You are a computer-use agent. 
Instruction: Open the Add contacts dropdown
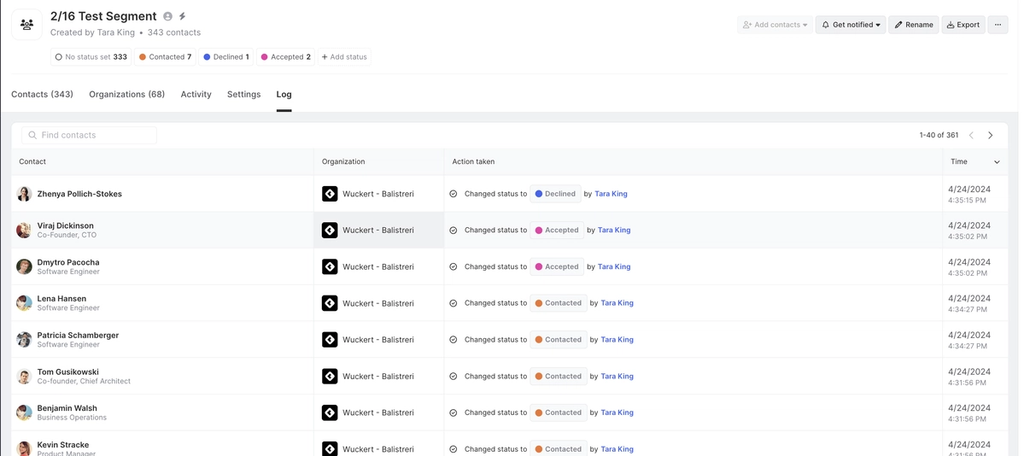coord(775,25)
